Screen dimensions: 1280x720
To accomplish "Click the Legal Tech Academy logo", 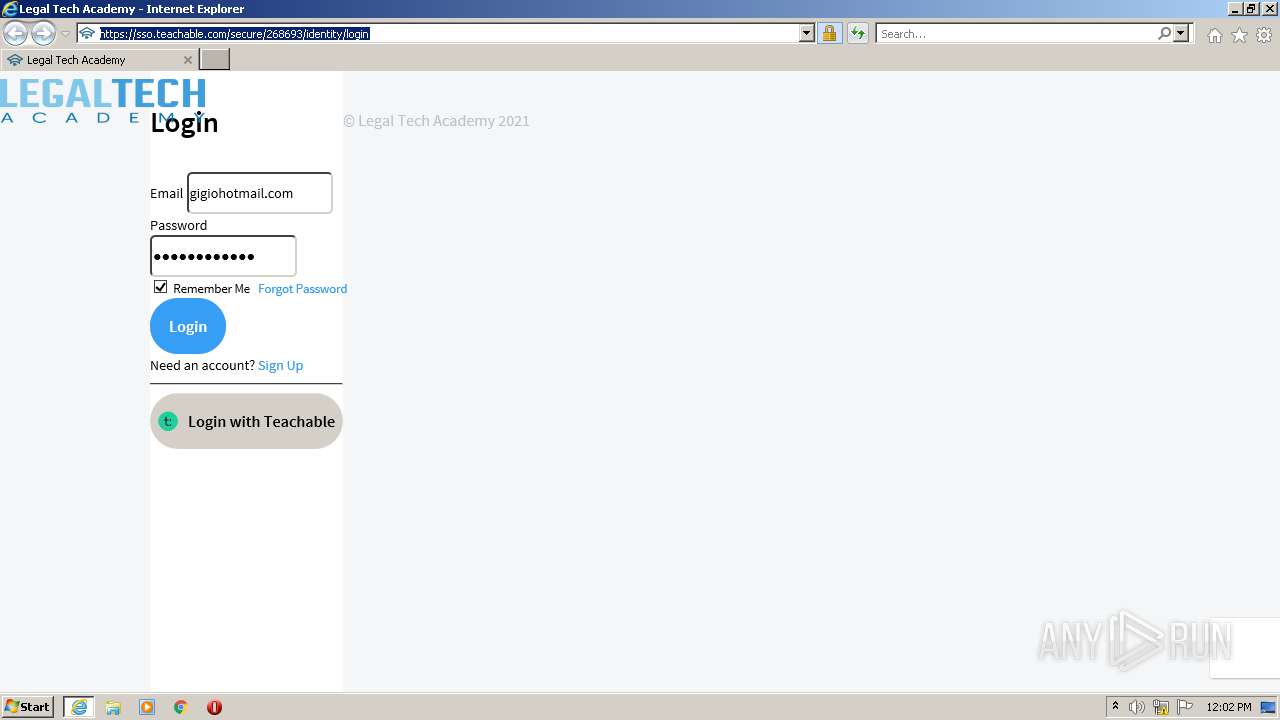I will [103, 101].
